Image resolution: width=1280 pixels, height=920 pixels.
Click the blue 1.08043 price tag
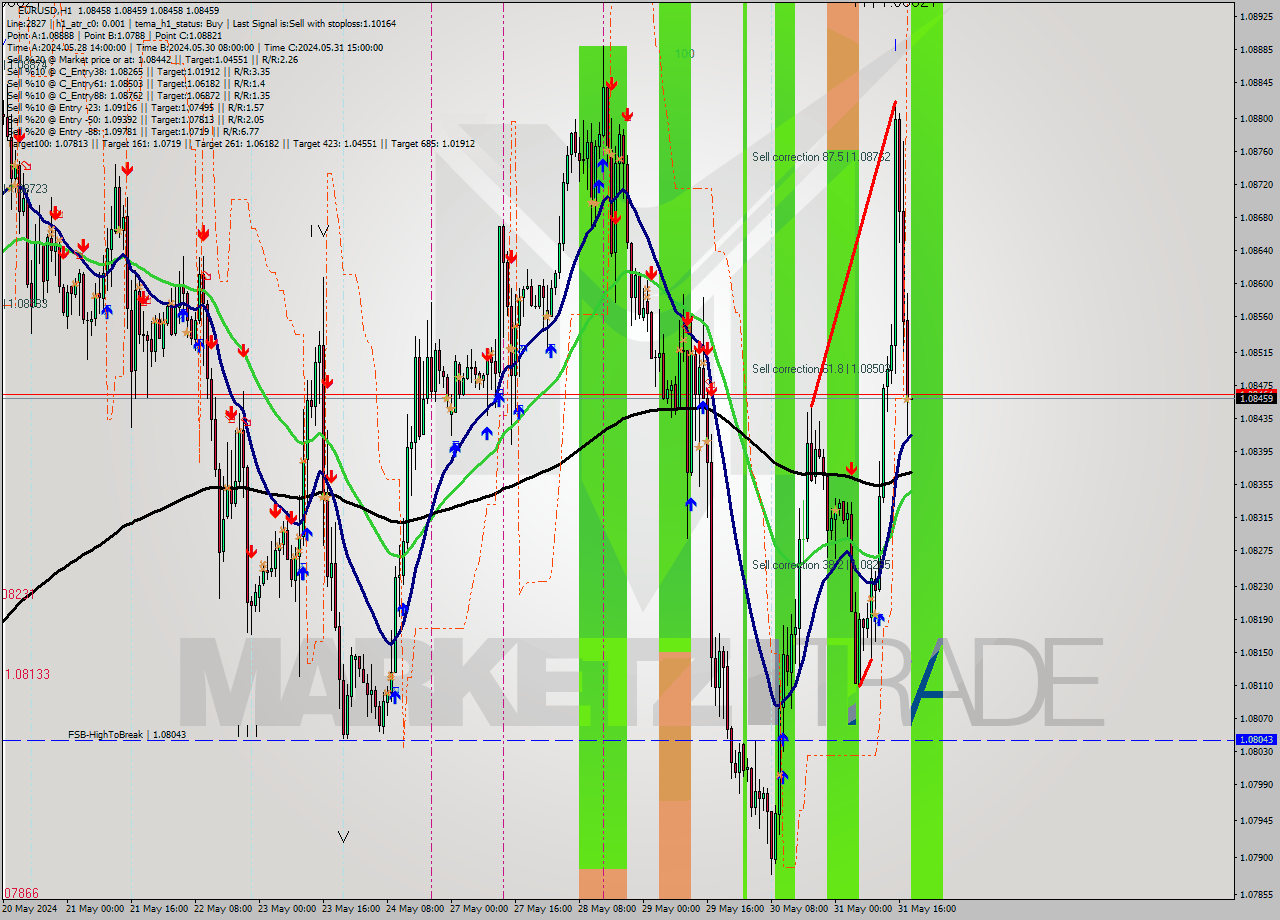pyautogui.click(x=1256, y=740)
